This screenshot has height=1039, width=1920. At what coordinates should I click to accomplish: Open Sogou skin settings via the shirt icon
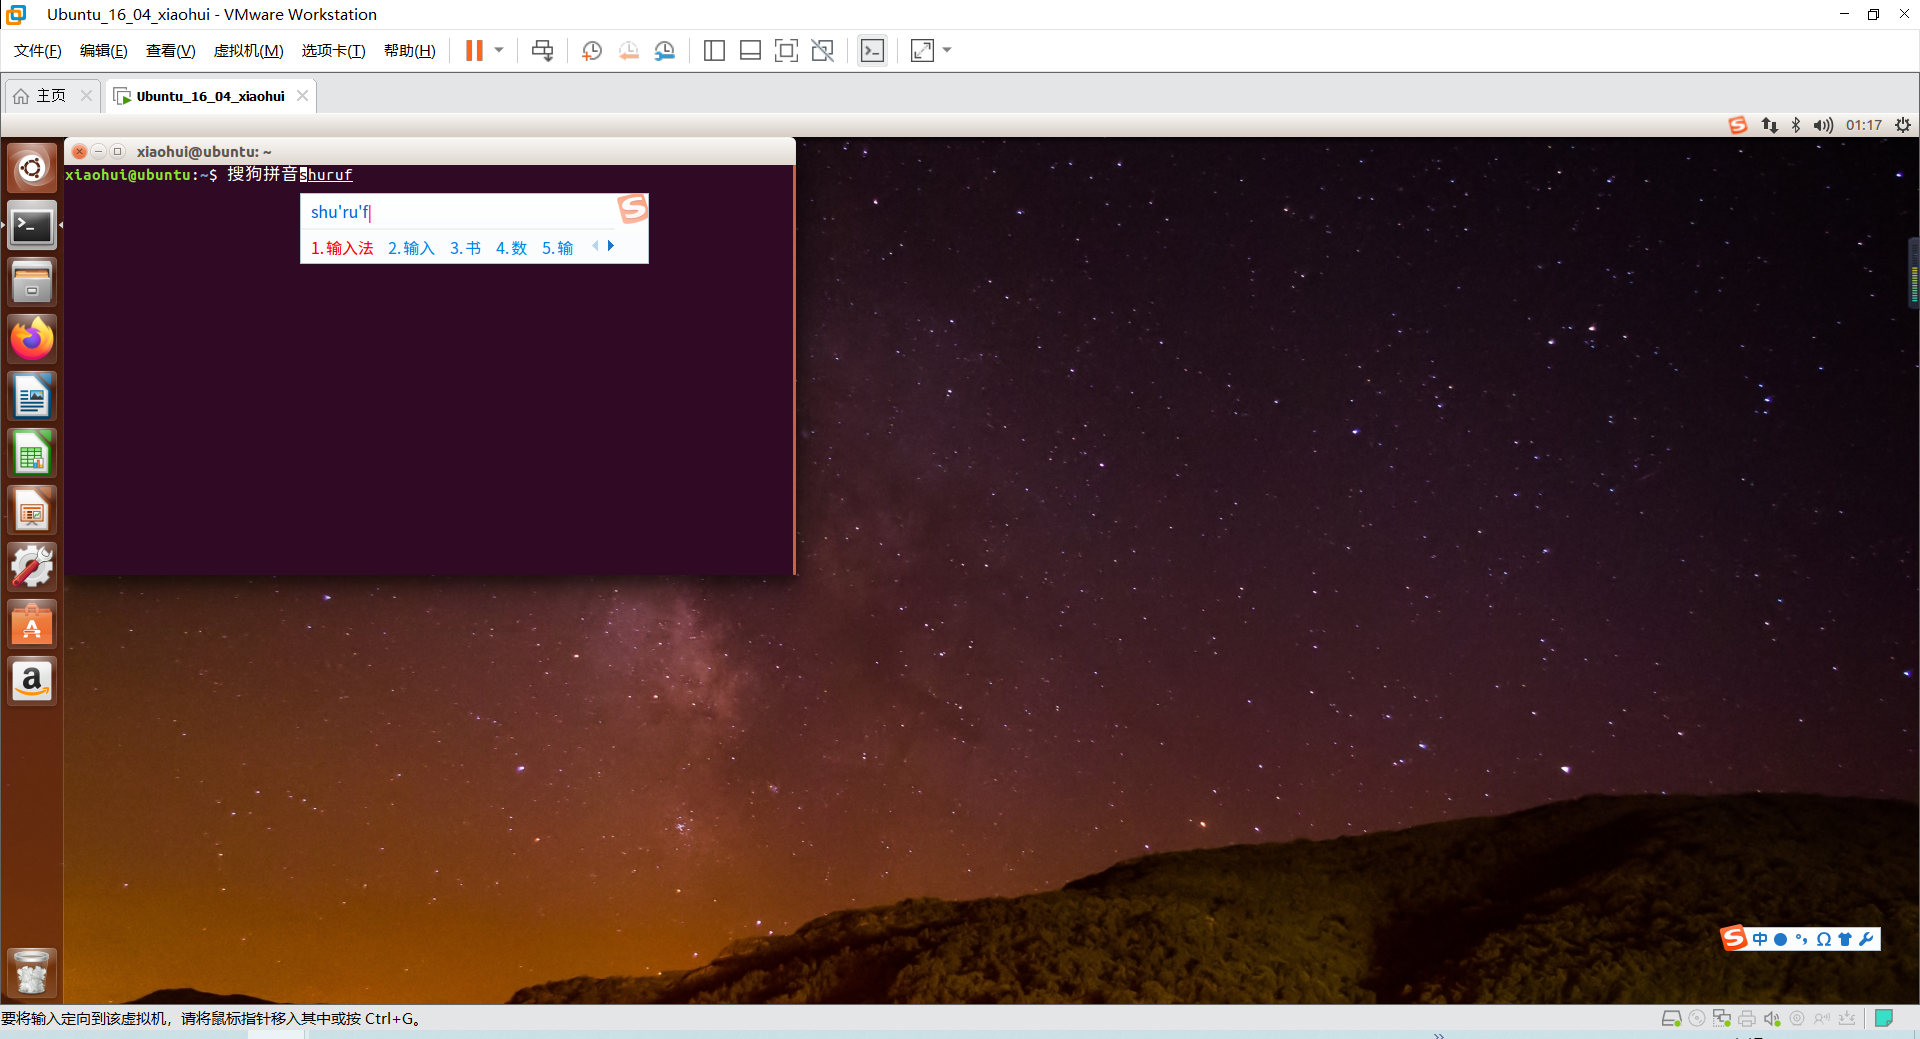tap(1844, 939)
